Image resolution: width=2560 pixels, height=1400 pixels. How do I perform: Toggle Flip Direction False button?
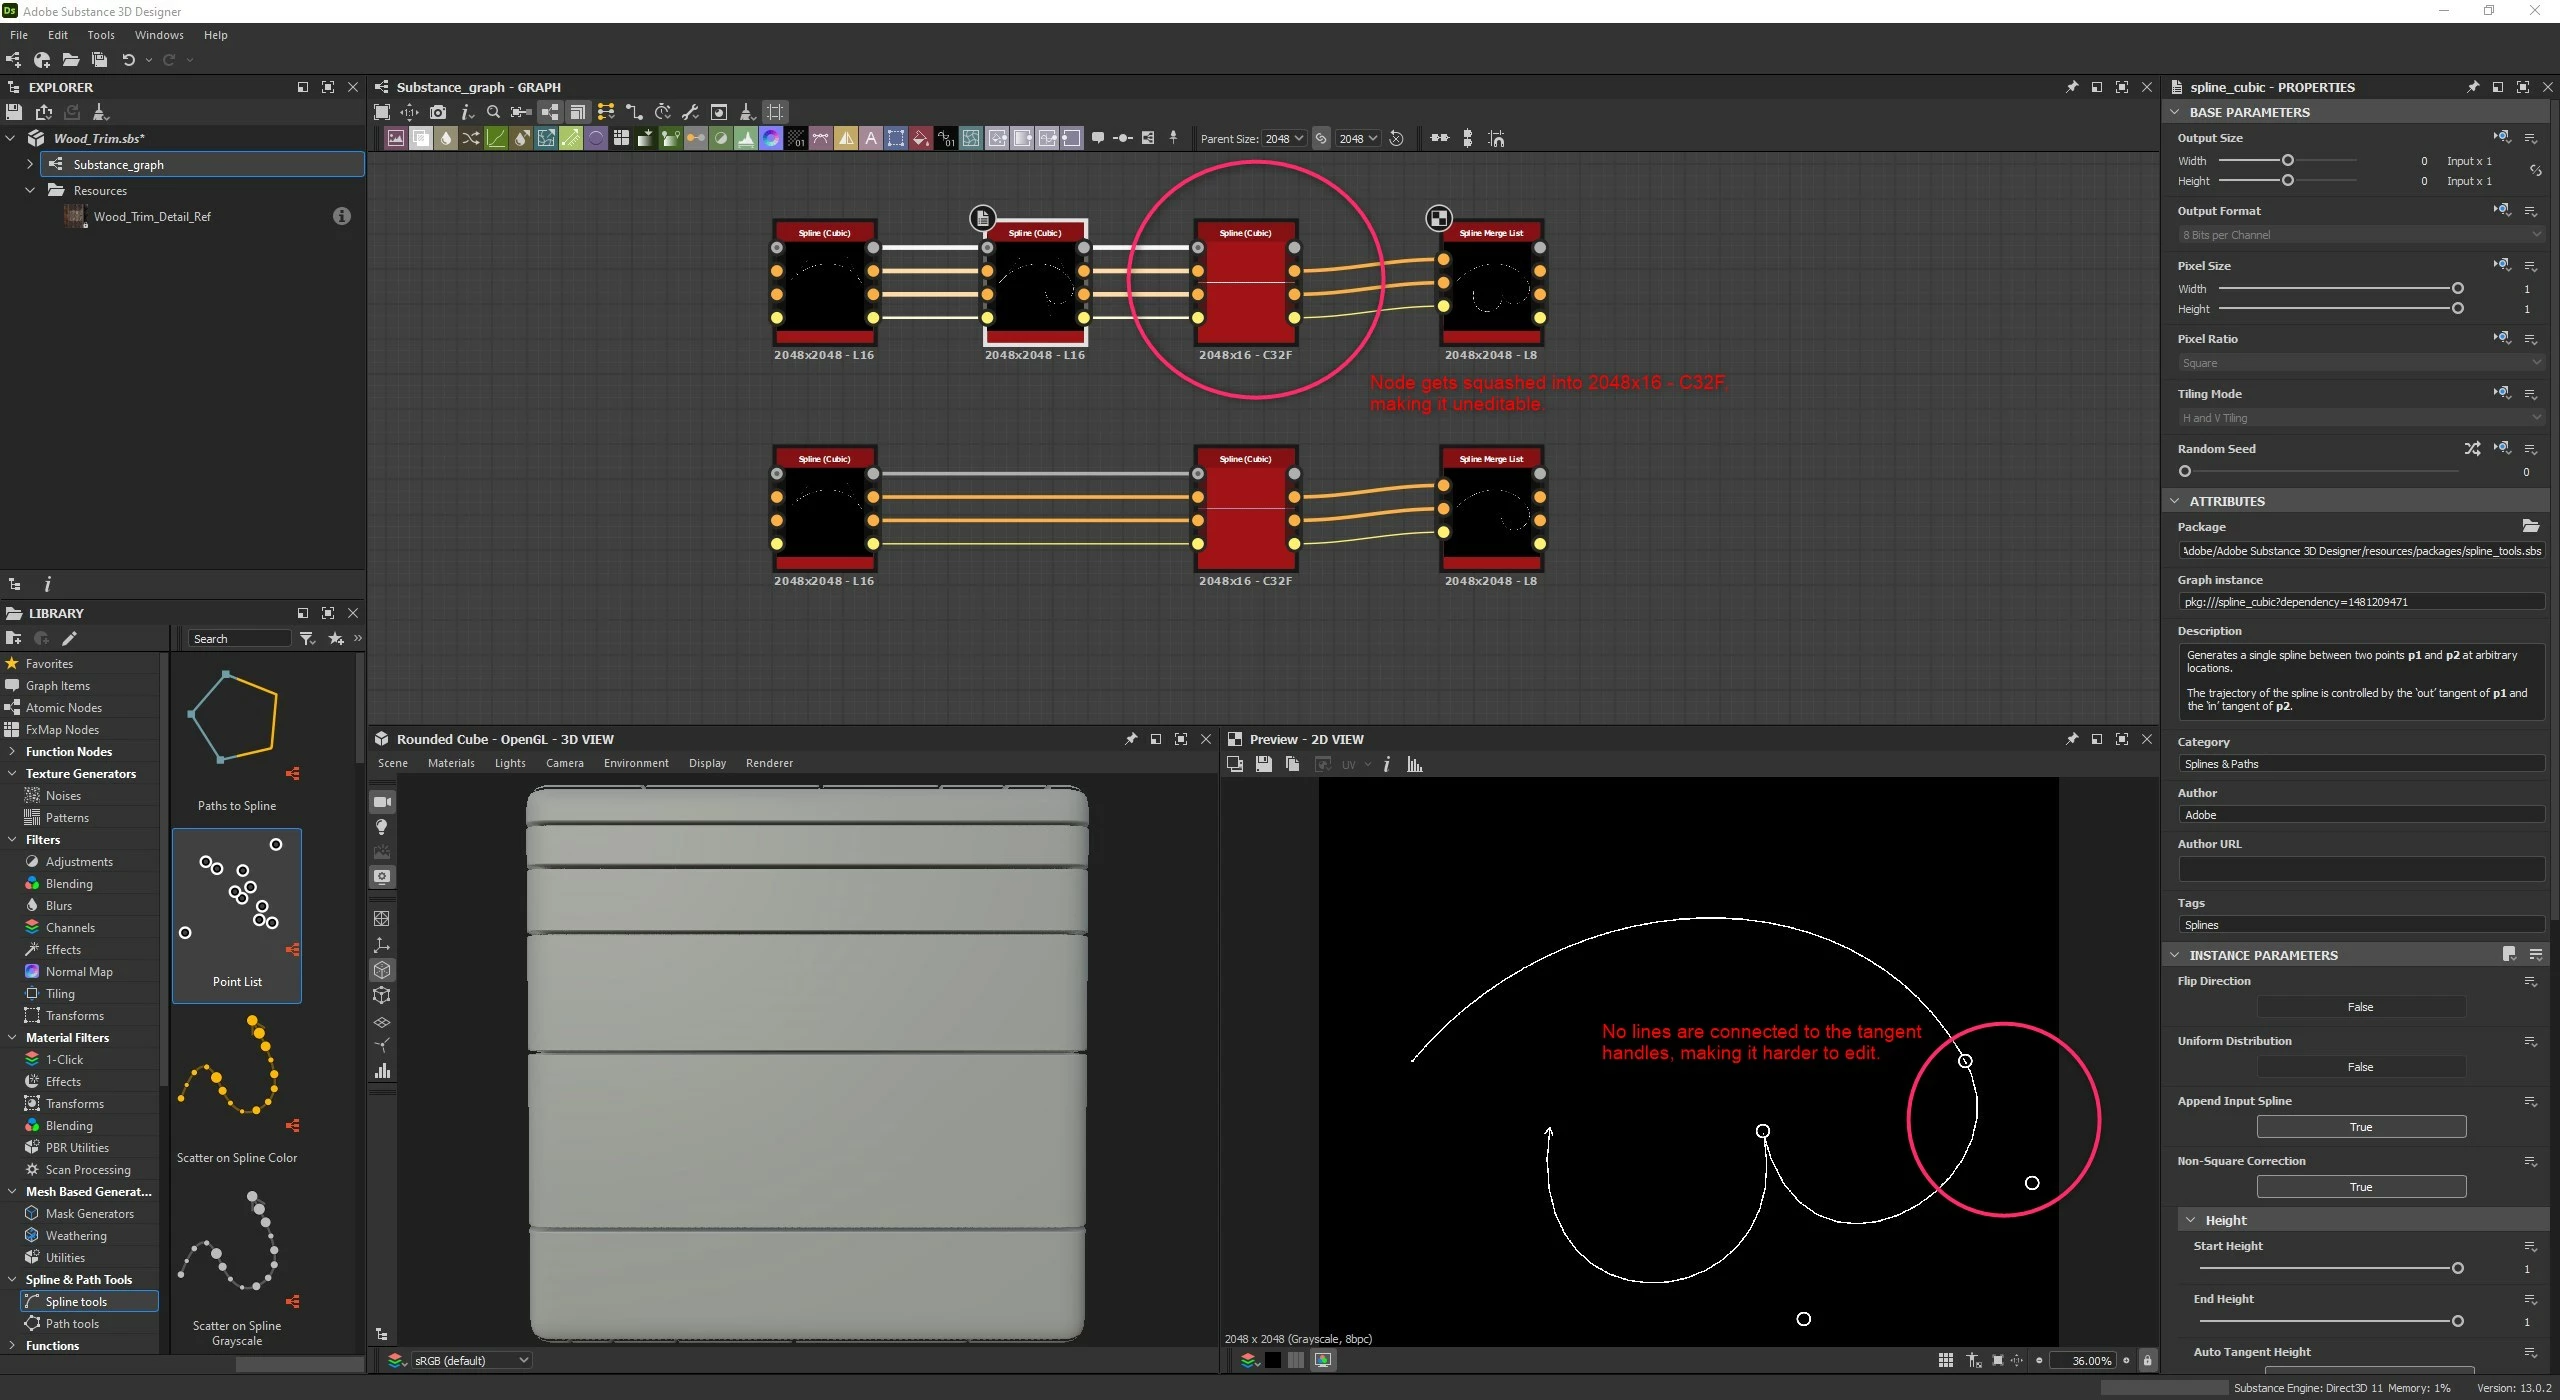[x=2360, y=1007]
